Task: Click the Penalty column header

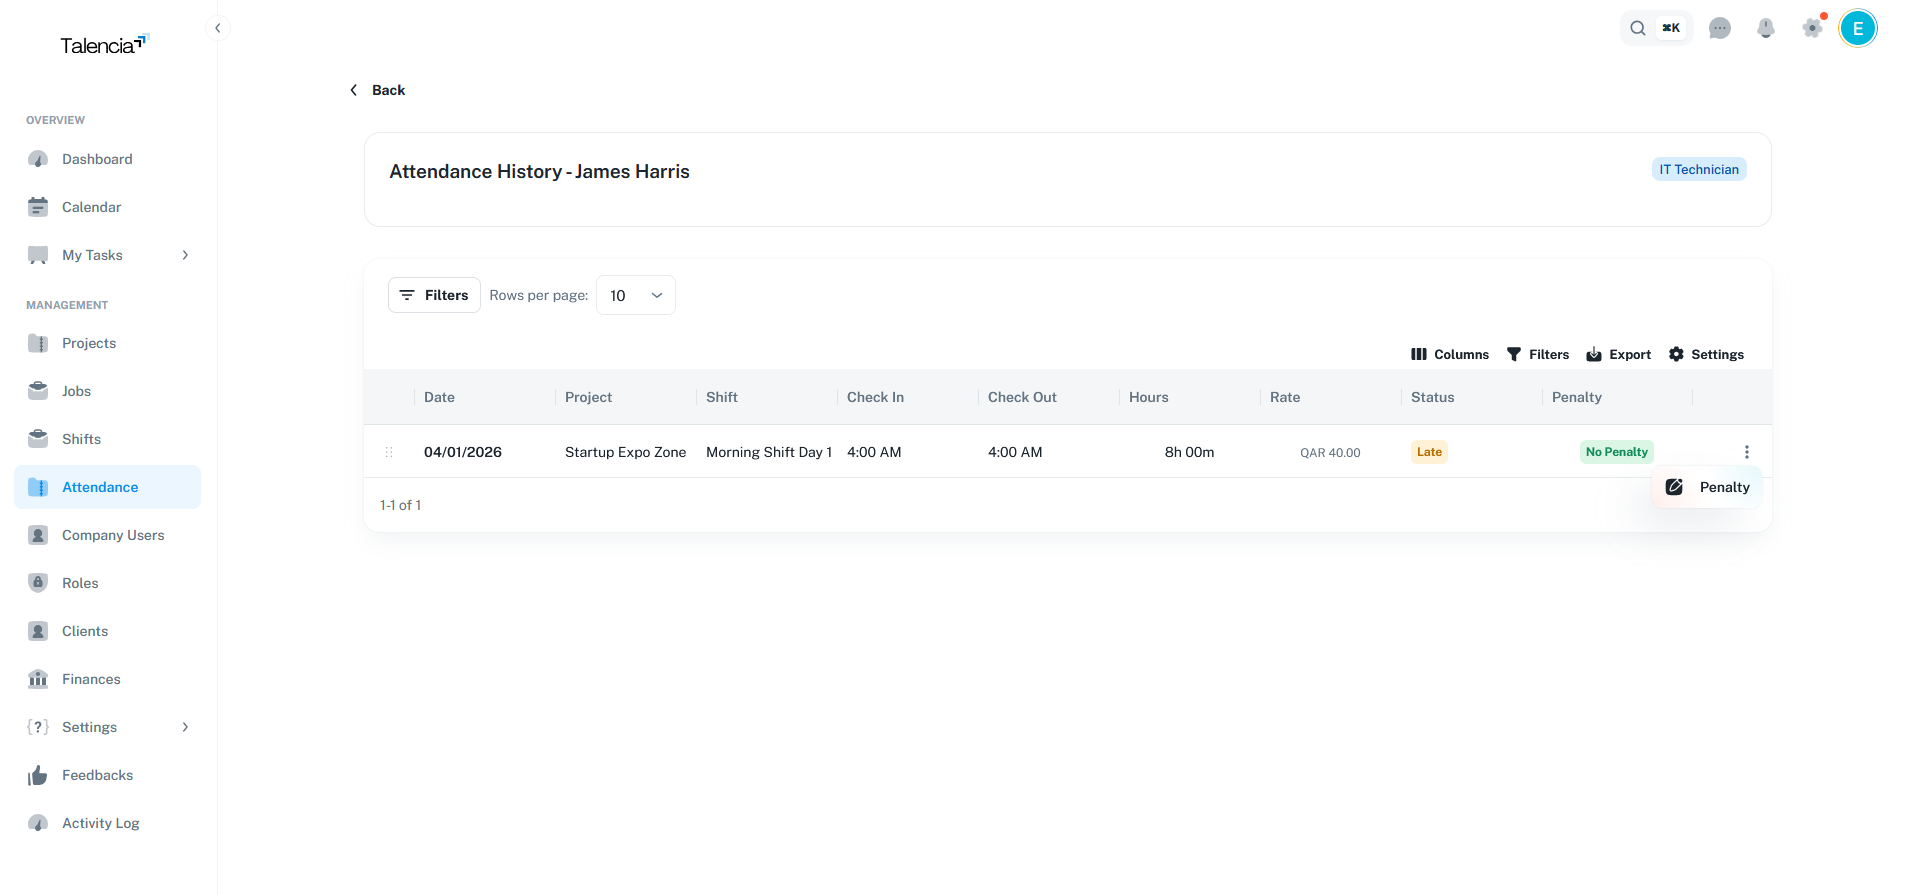Action: [x=1577, y=397]
